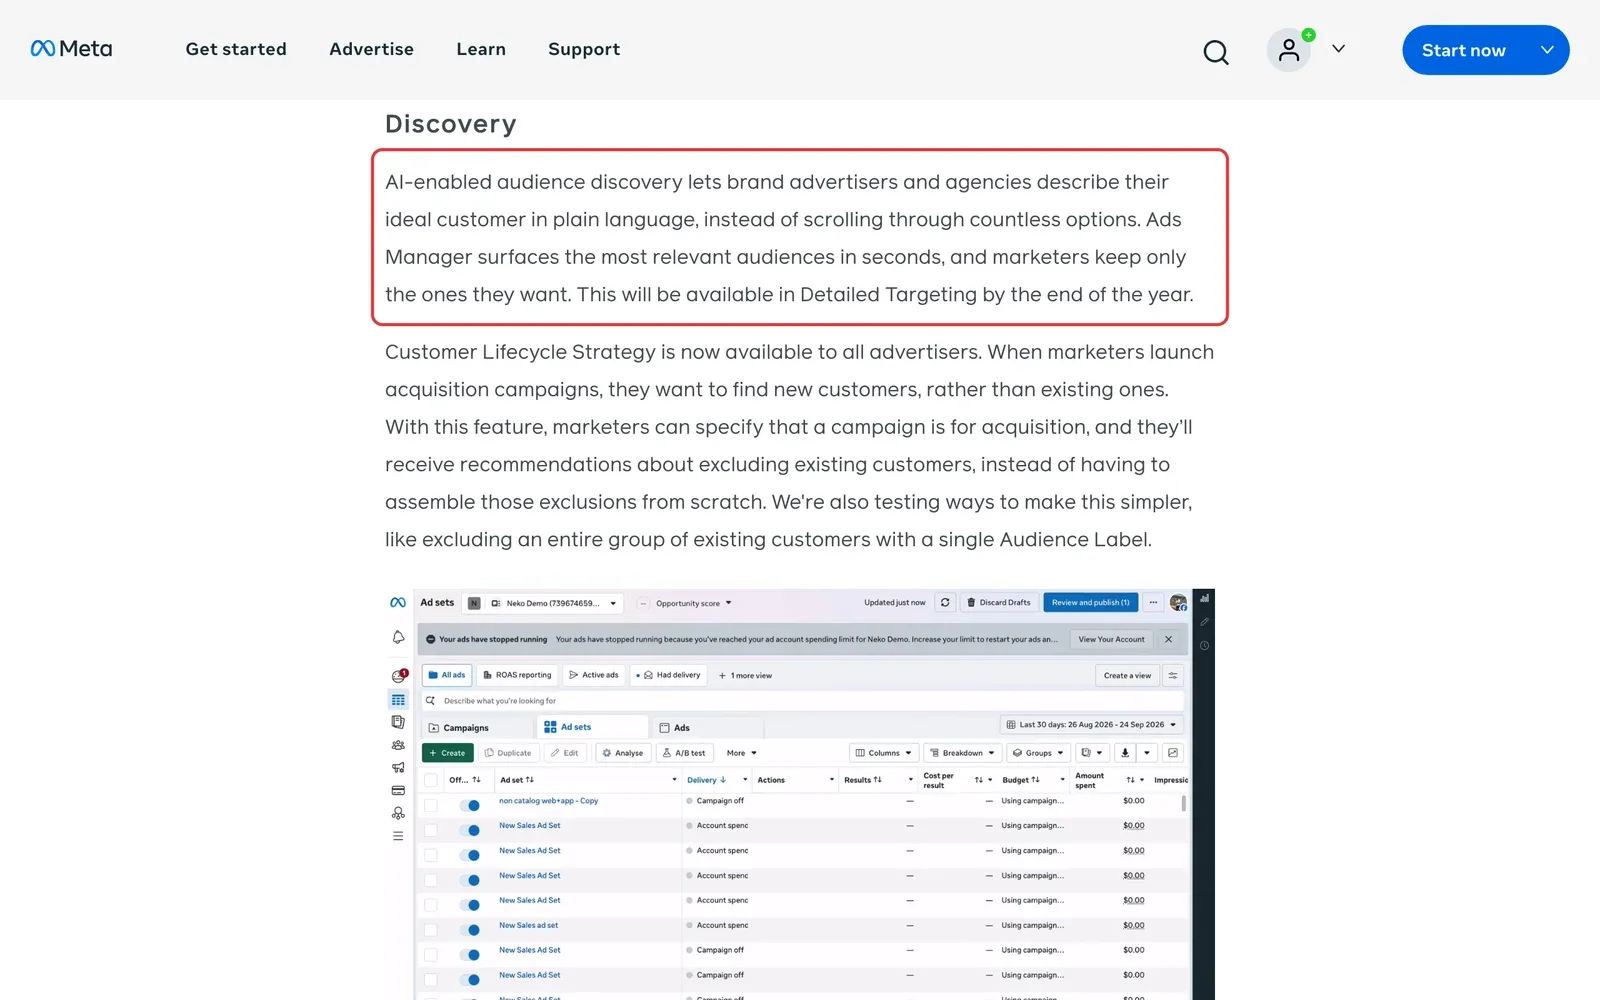Expand the Groups dropdown
1600x1000 pixels.
pos(1038,753)
